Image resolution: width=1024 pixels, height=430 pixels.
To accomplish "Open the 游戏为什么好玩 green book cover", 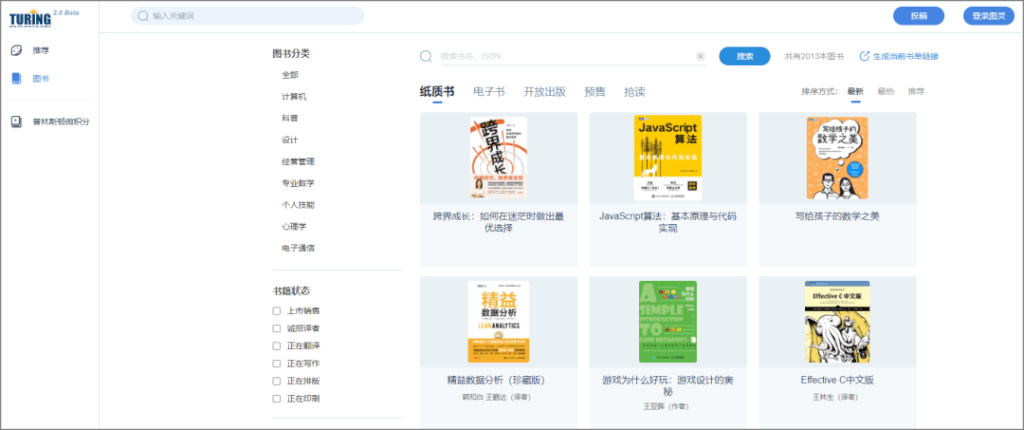I will (x=667, y=322).
